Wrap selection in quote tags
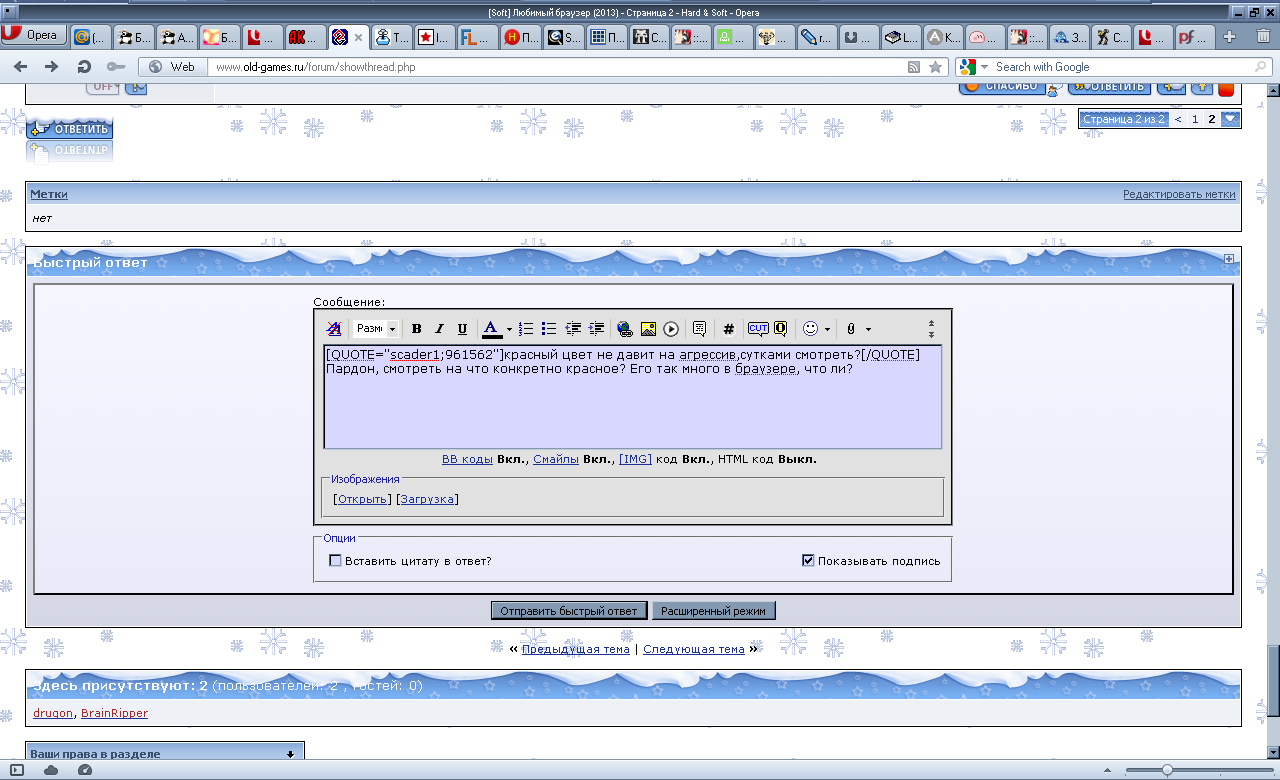The width and height of the screenshot is (1280, 780). point(700,329)
